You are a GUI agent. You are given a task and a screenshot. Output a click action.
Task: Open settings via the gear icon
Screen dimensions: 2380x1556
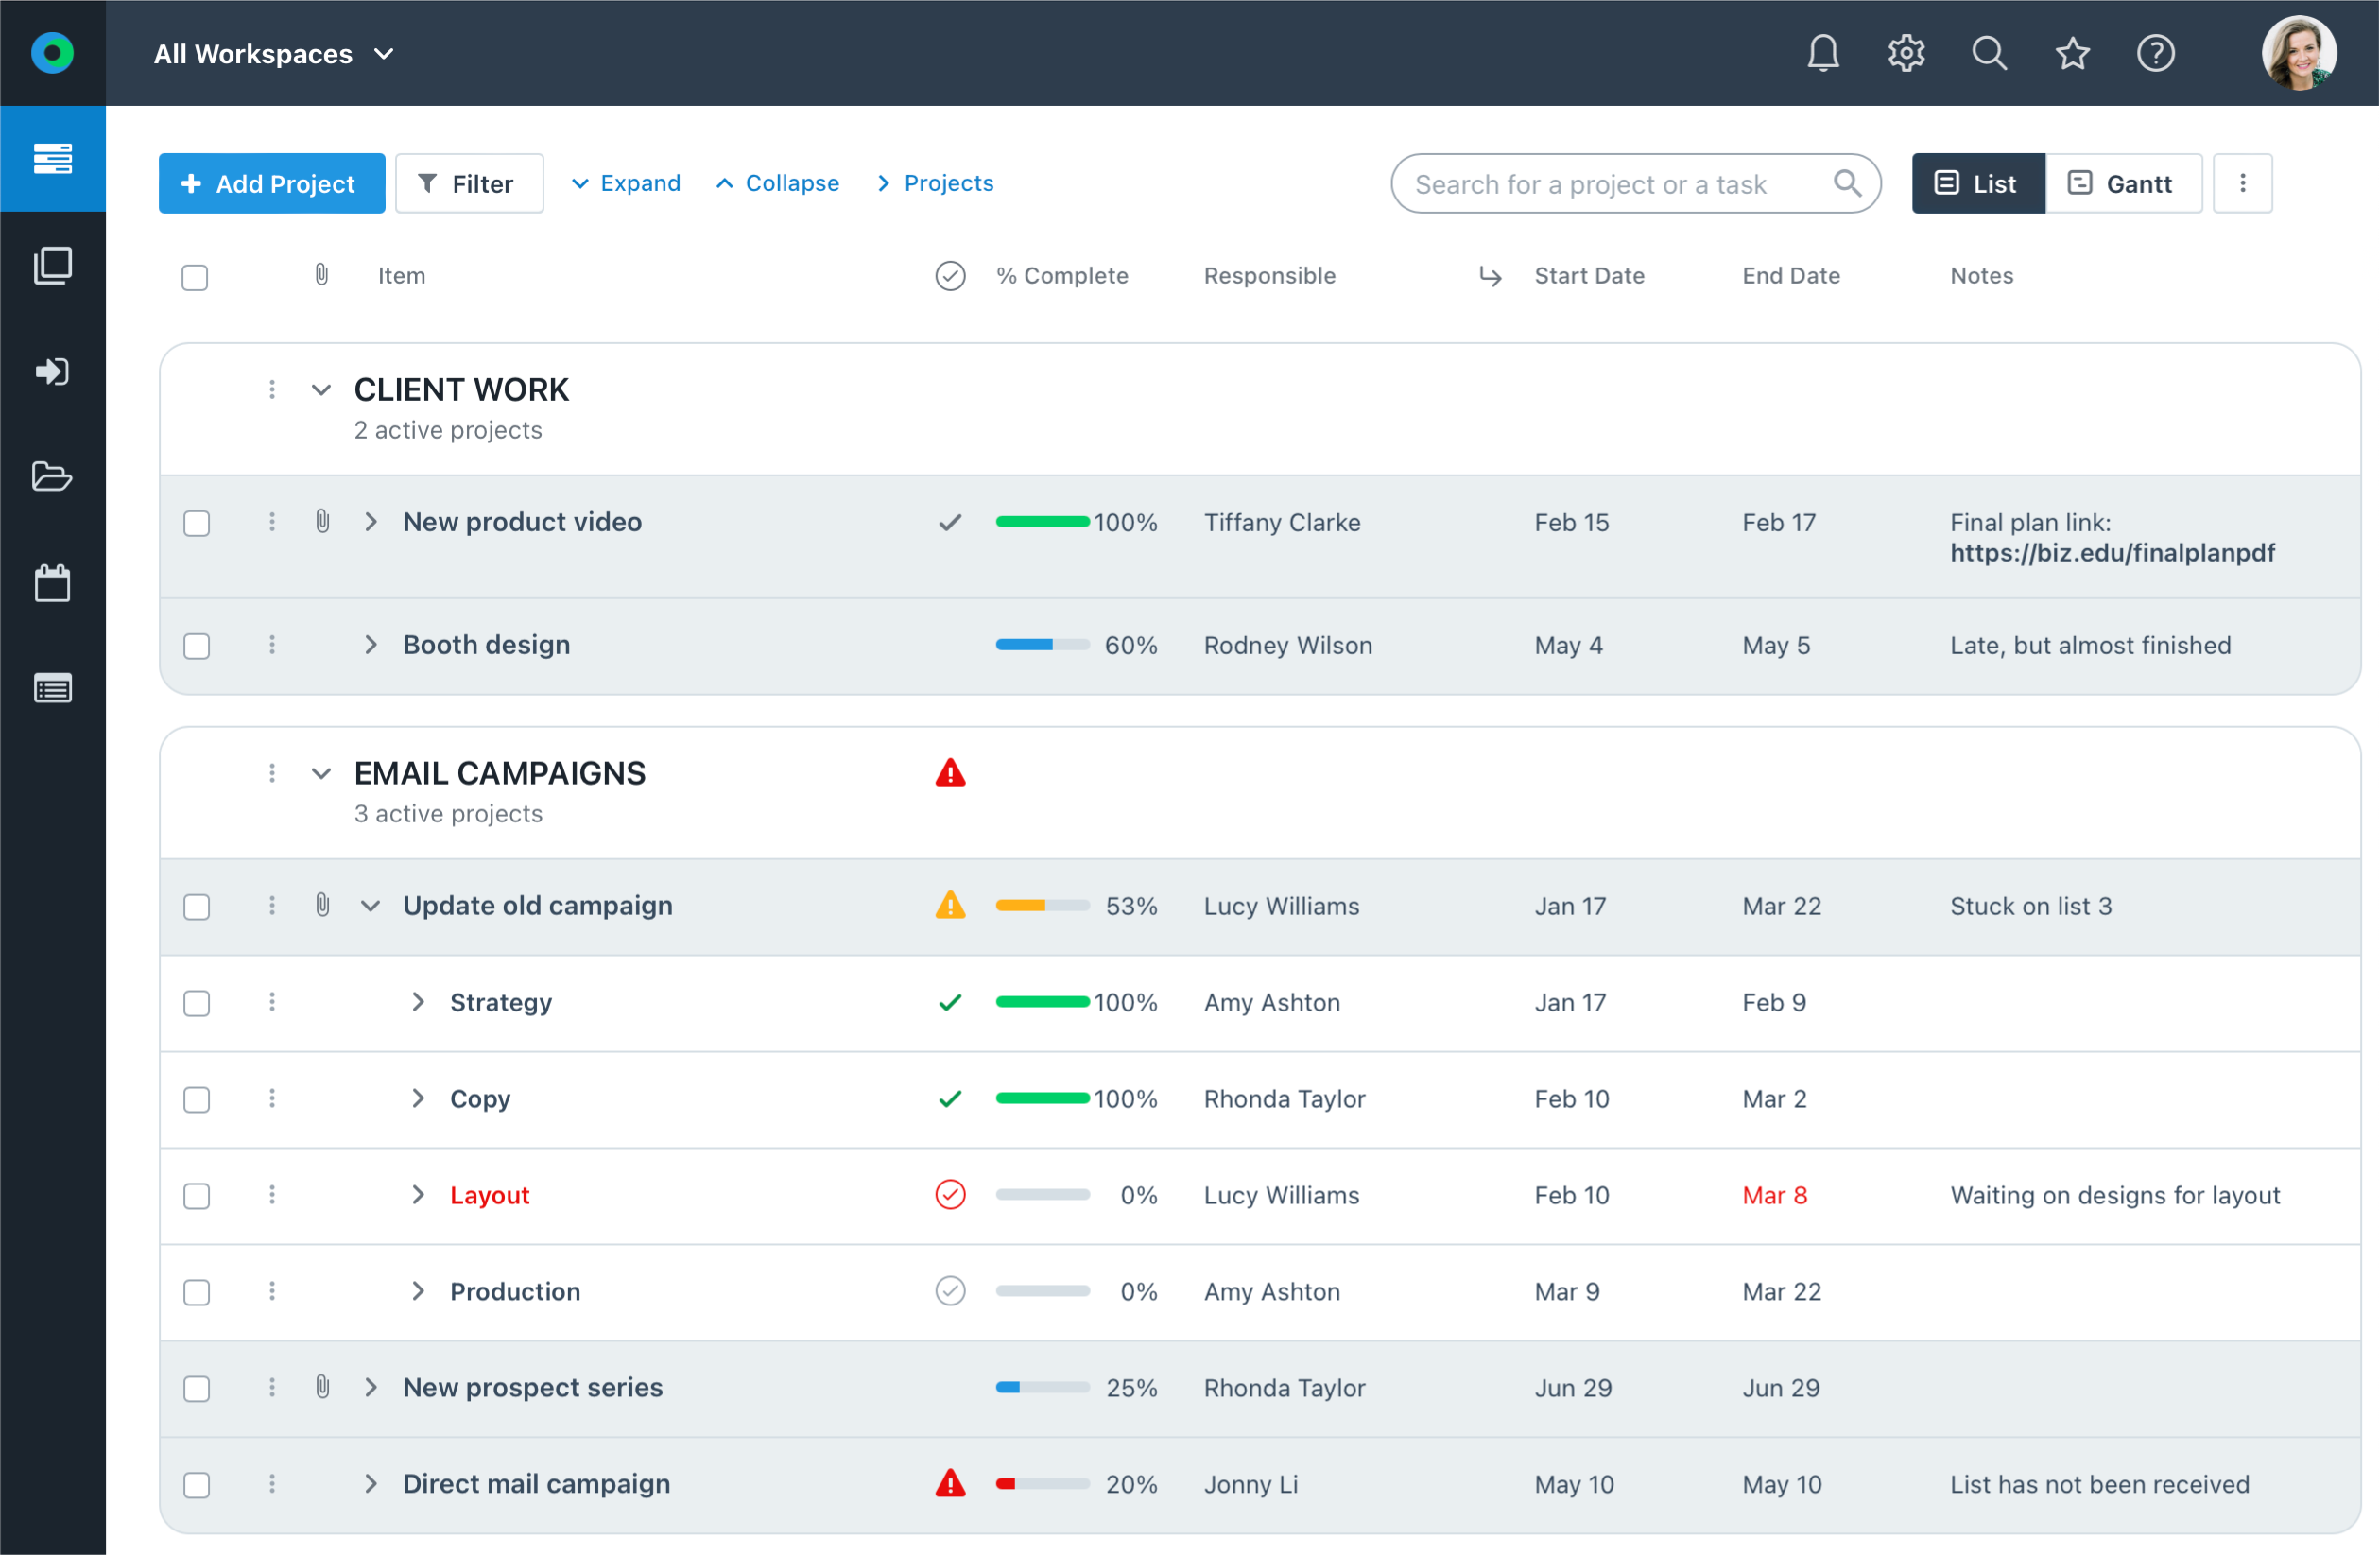click(x=1905, y=53)
